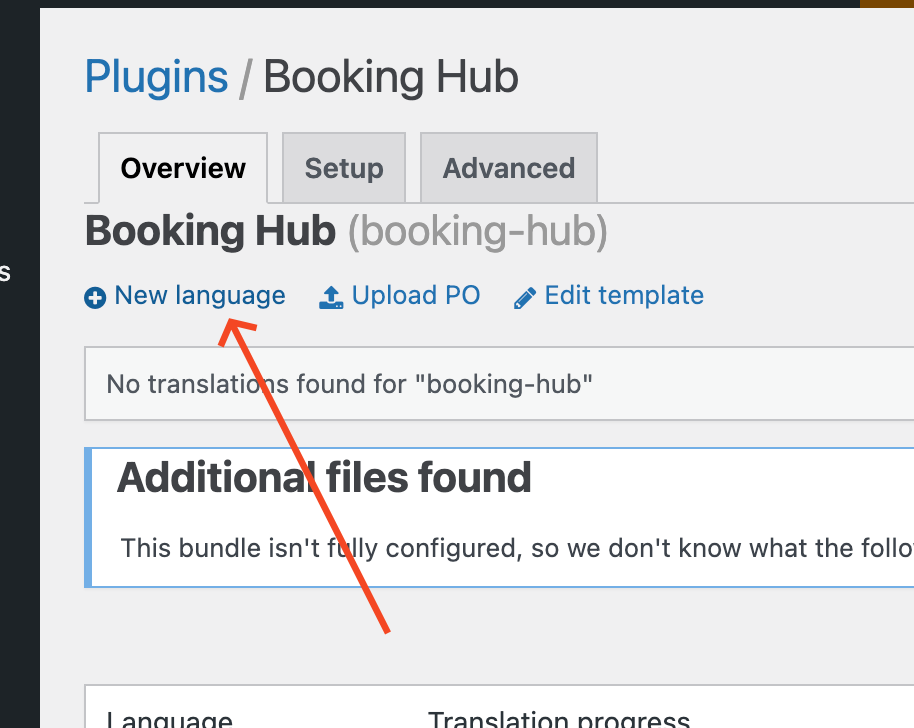Click the pencil icon beside Edit template

(524, 298)
